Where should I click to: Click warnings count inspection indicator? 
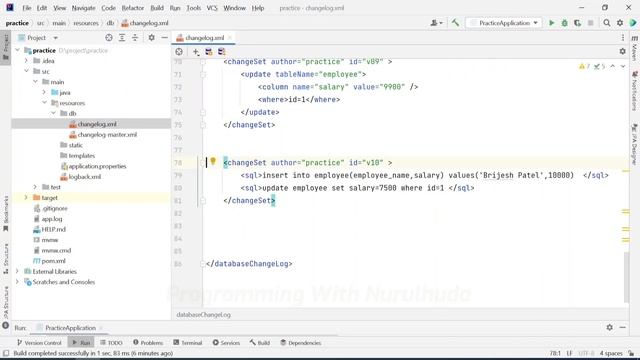coord(584,66)
